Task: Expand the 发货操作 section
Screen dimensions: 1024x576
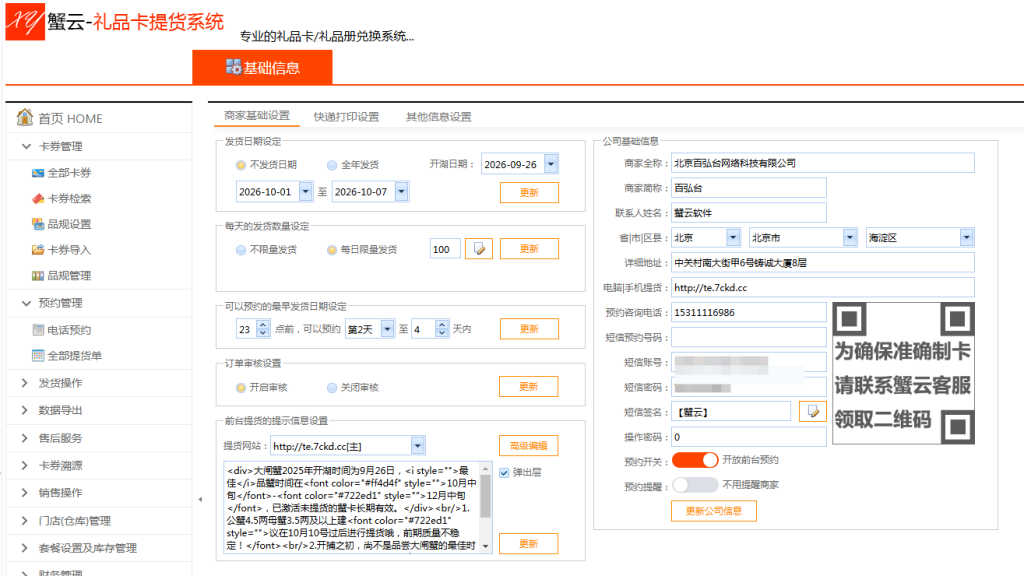Action: (25, 383)
